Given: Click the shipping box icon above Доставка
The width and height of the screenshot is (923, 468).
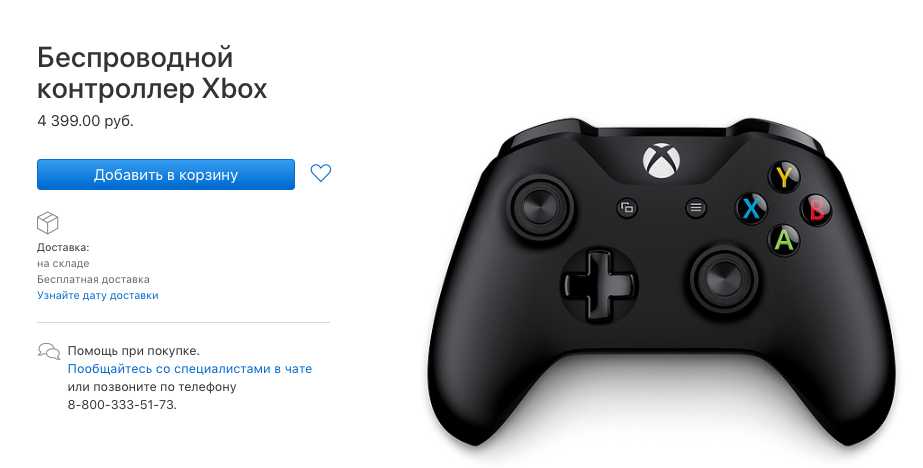Looking at the screenshot, I should click(x=48, y=223).
